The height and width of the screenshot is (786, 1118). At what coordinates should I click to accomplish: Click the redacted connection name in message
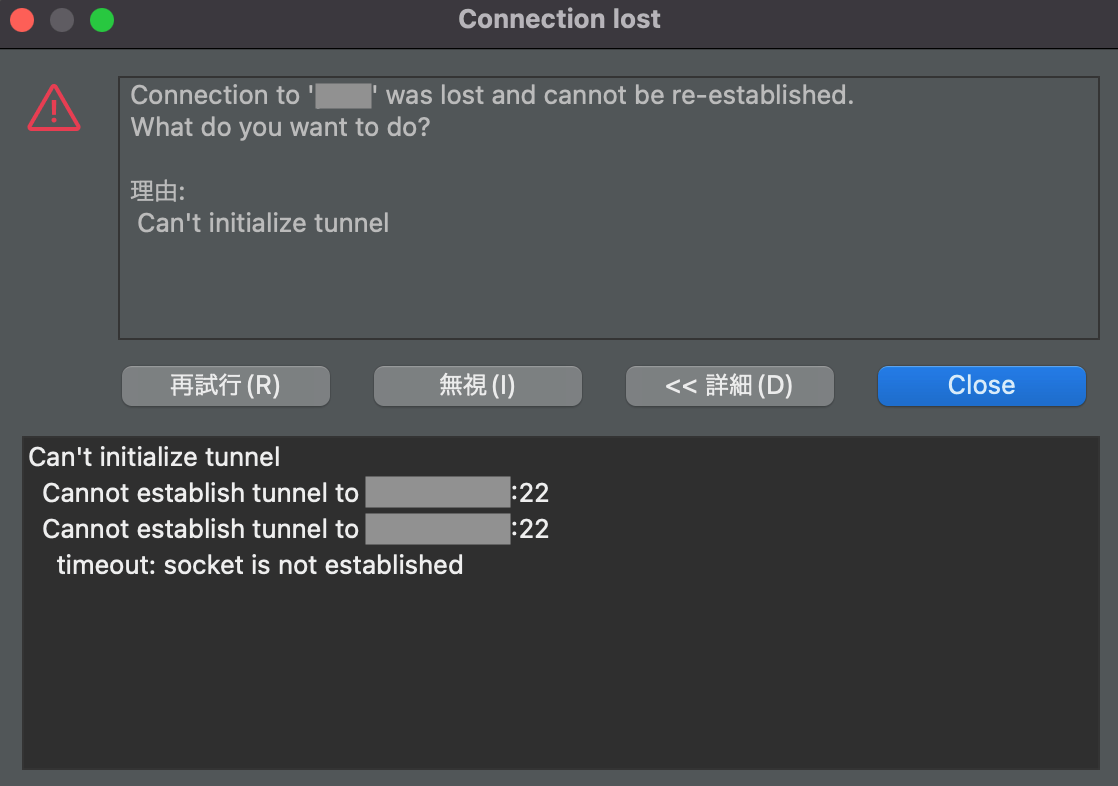point(344,96)
